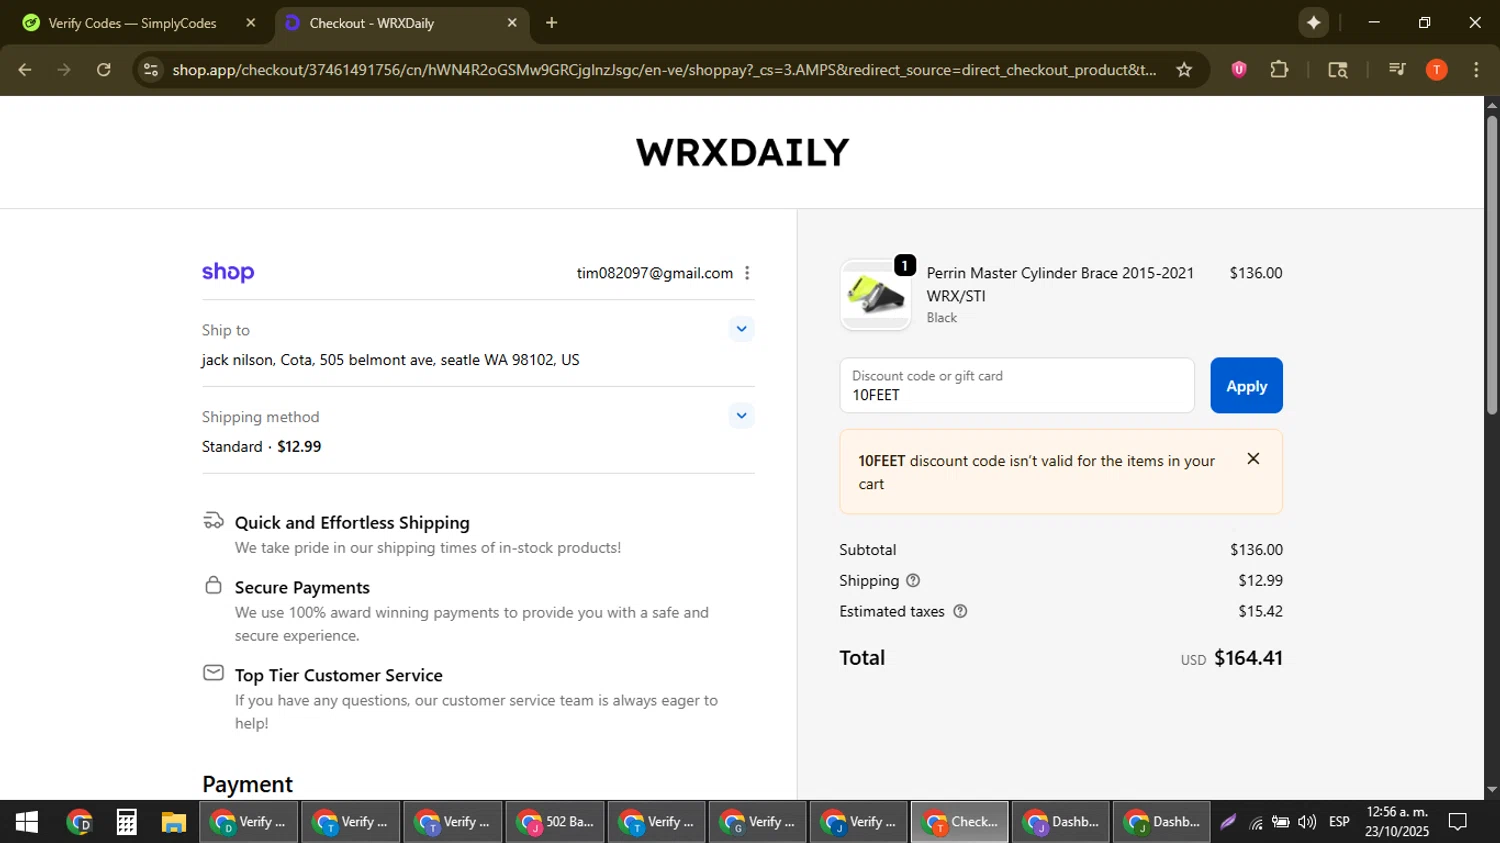This screenshot has height=843, width=1500.
Task: Switch to Verify Codes — SimplyCodes tab
Action: [132, 23]
